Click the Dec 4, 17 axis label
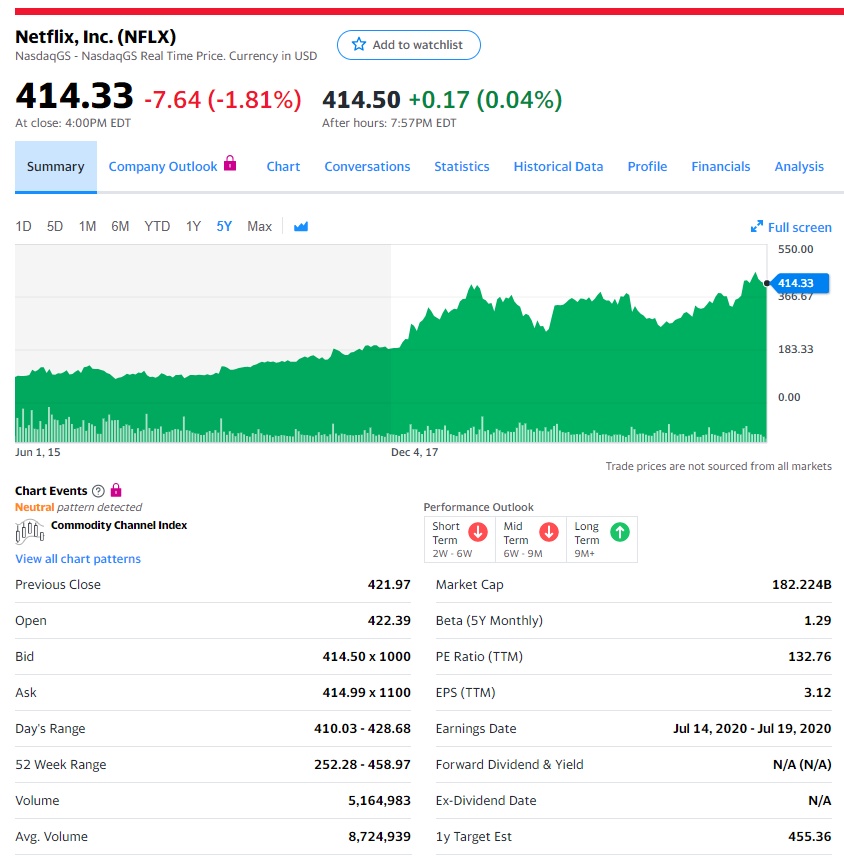844x856 pixels. point(414,452)
